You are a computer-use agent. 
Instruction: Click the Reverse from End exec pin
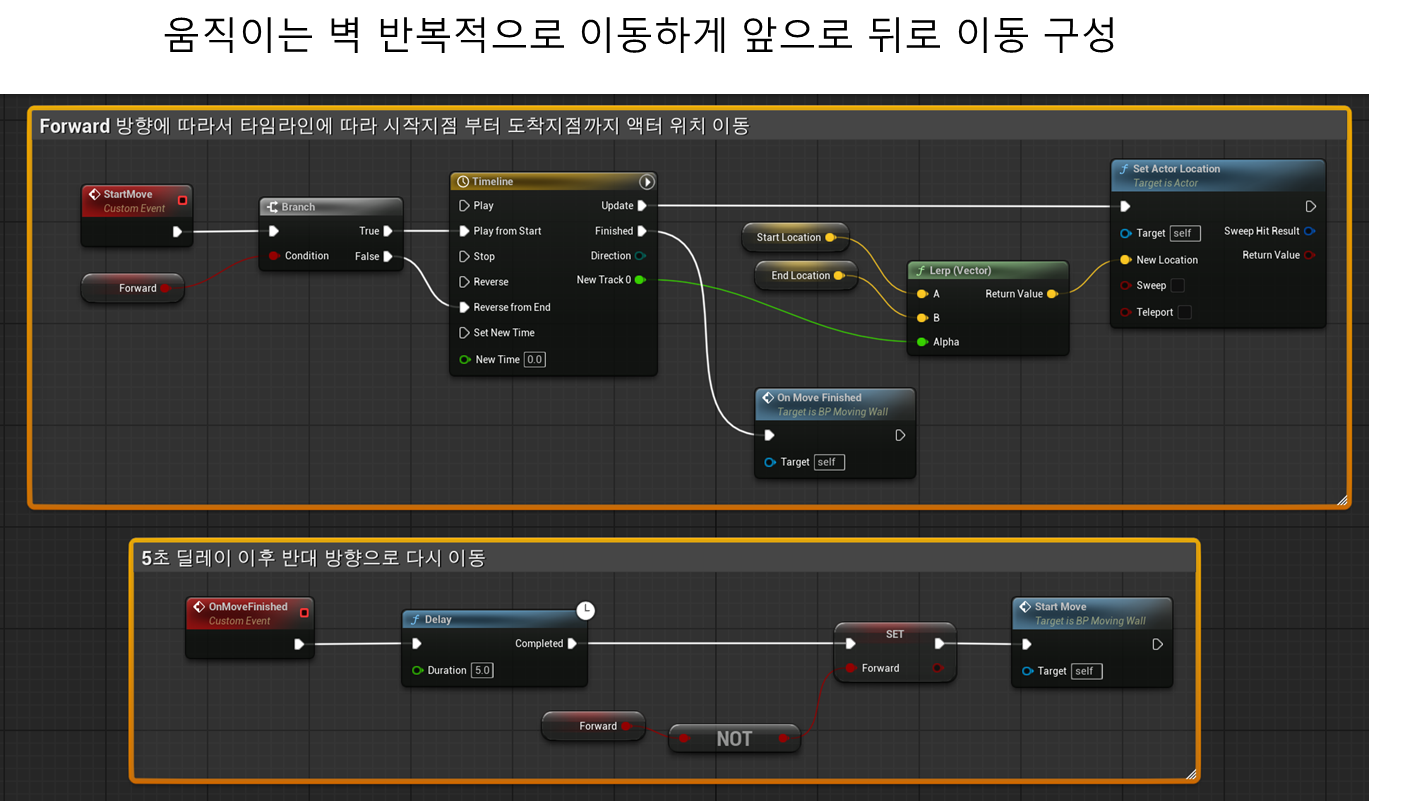(x=464, y=307)
